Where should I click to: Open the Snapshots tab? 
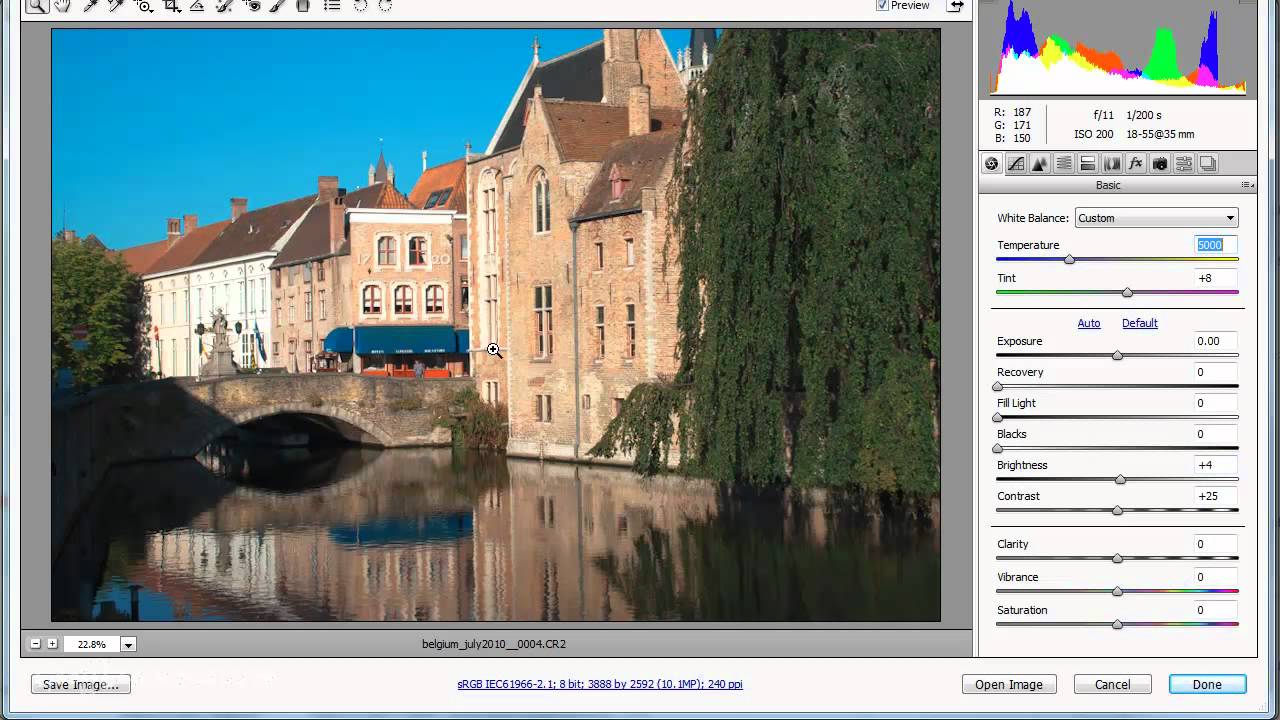point(1208,164)
